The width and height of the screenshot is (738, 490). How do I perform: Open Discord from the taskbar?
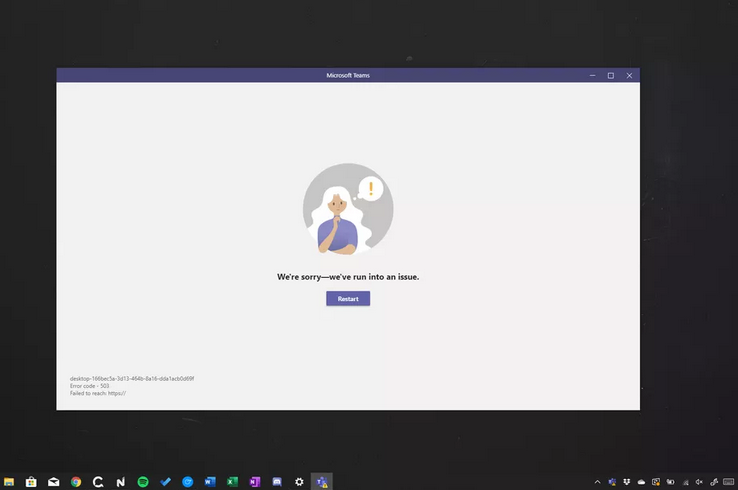point(277,482)
